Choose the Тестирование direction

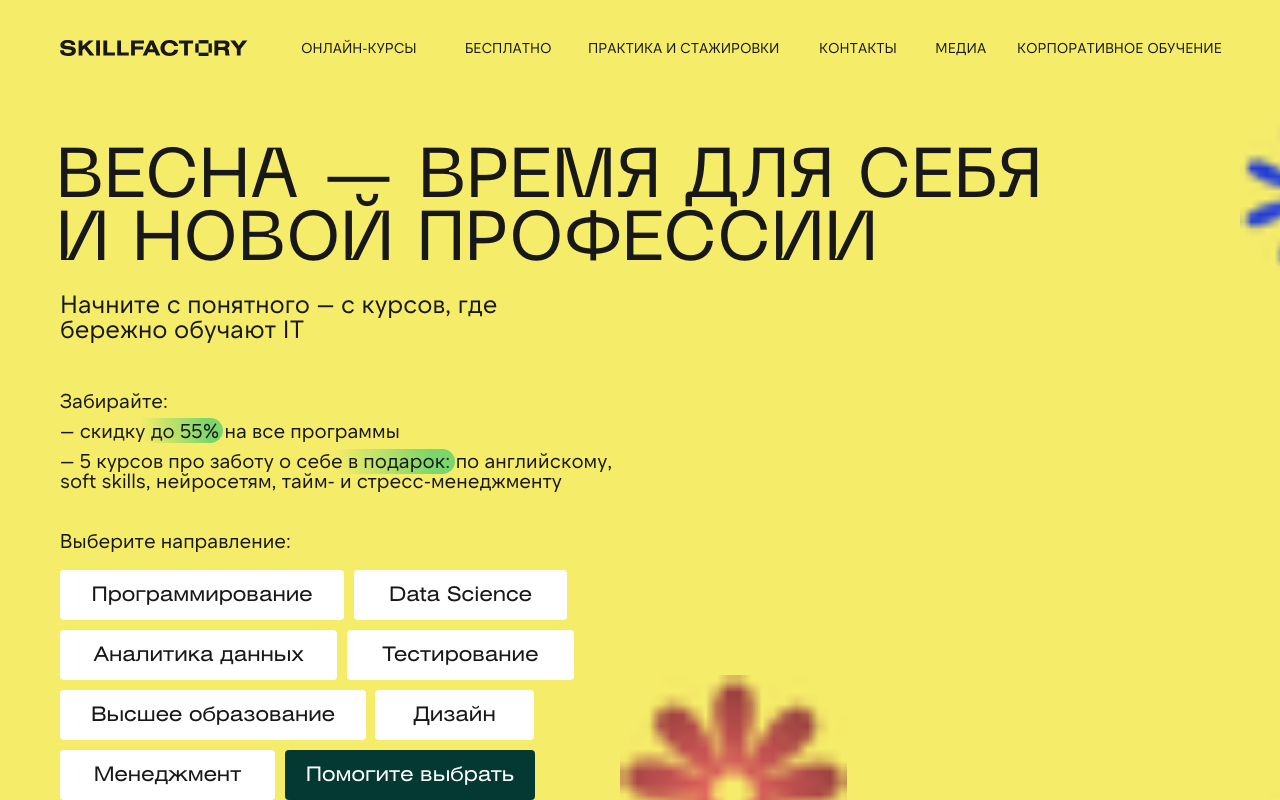tap(460, 654)
